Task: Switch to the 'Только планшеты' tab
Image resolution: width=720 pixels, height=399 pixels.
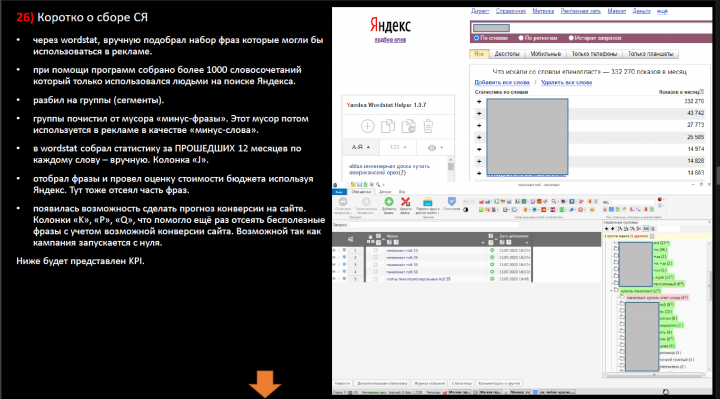Action: [650, 54]
